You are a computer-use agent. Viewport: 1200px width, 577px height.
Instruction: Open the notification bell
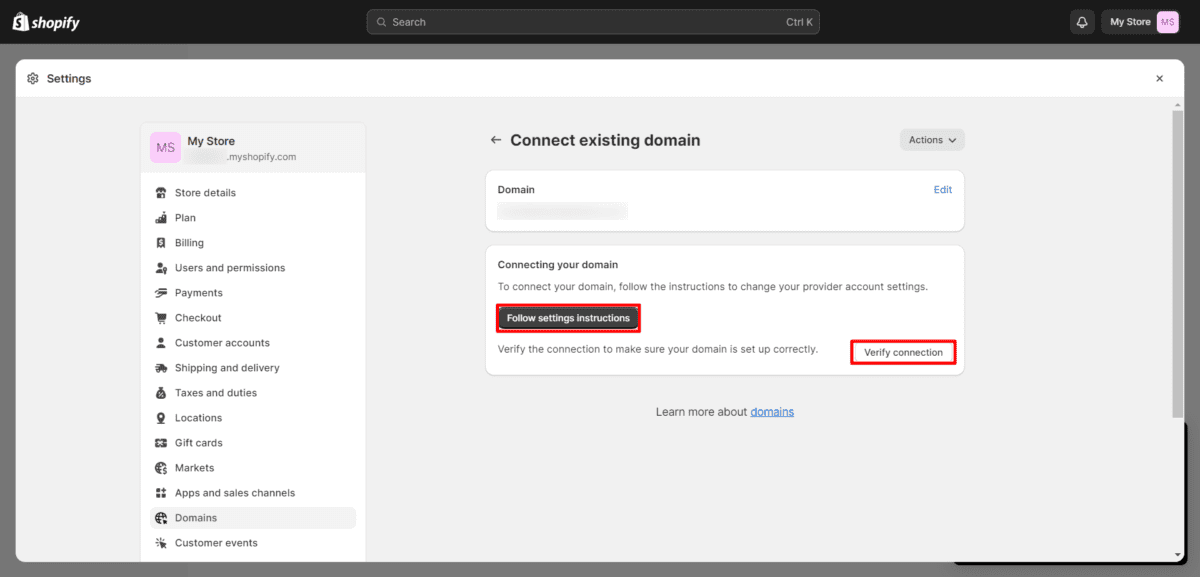1081,21
